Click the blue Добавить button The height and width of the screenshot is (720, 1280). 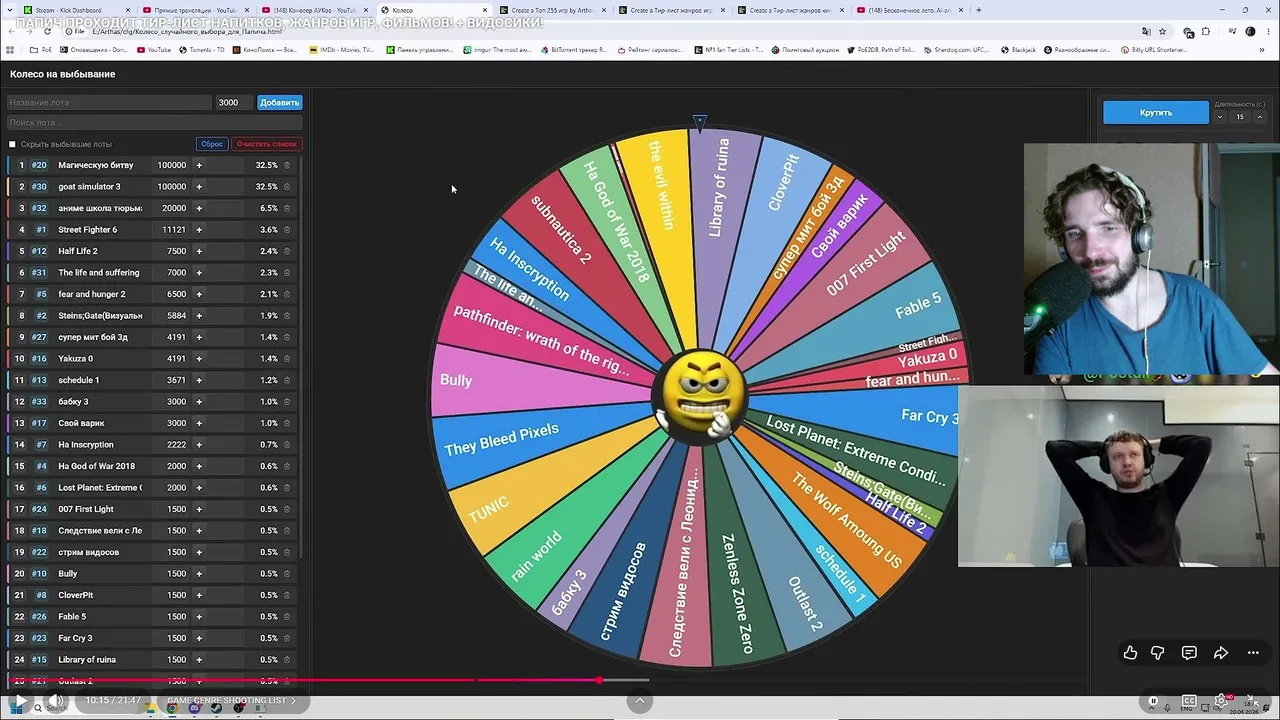(x=279, y=102)
